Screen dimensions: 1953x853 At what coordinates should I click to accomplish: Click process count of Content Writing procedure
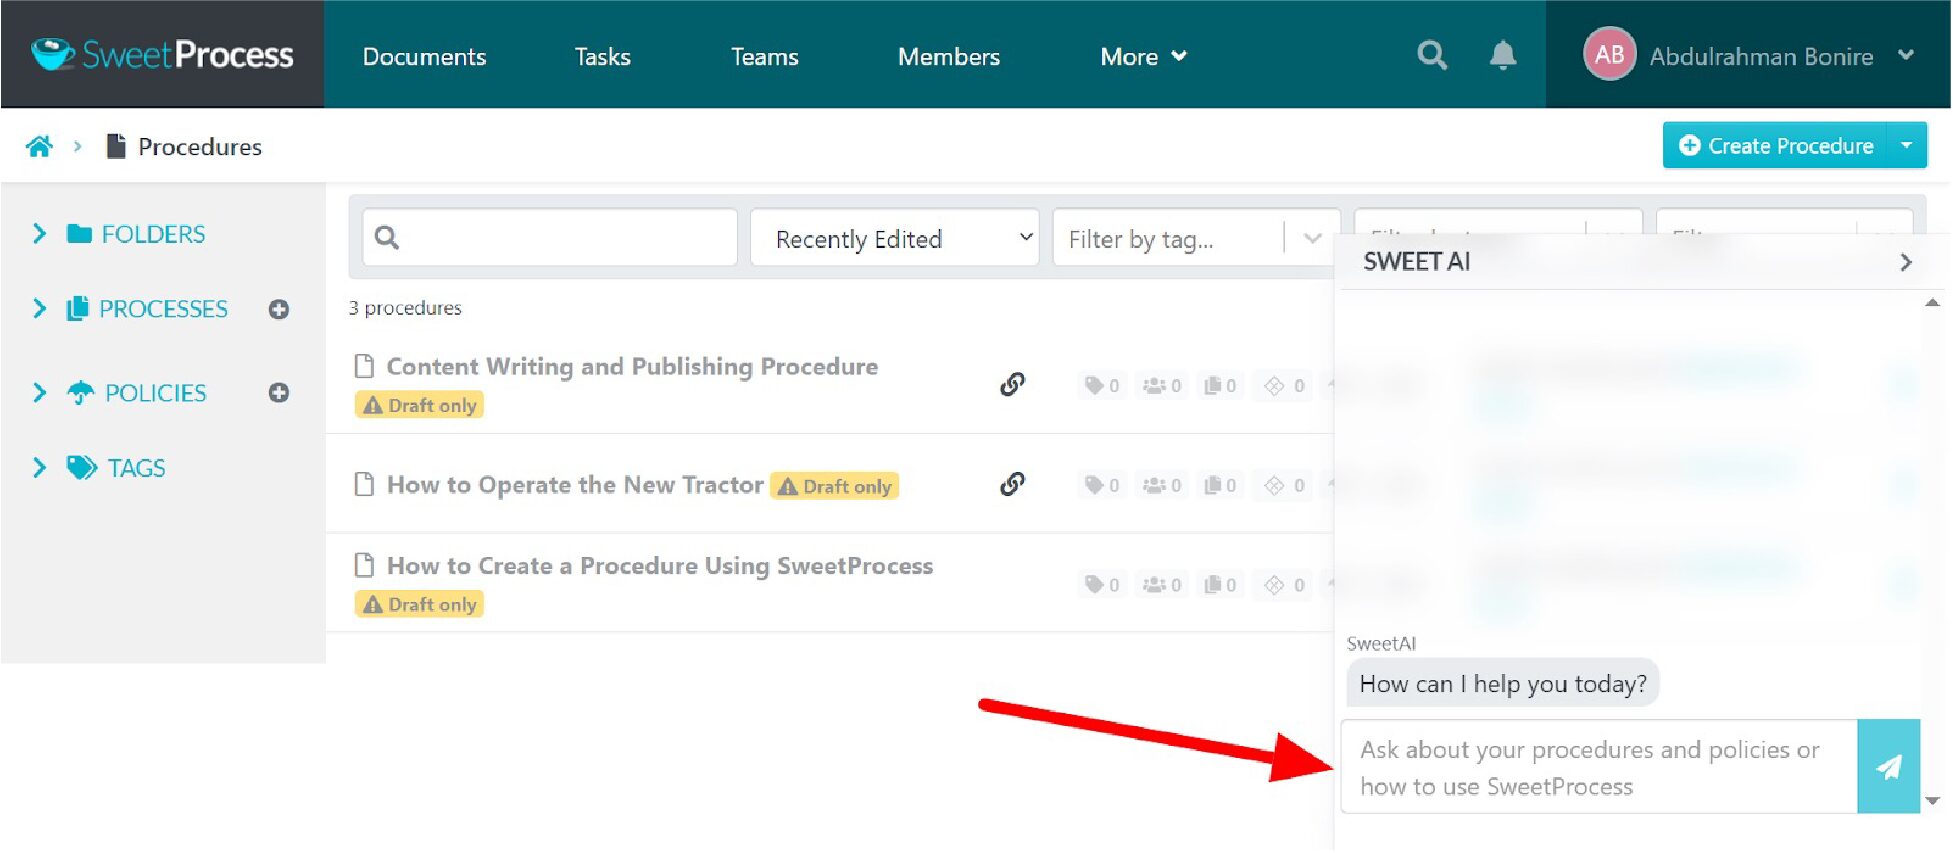click(1220, 385)
